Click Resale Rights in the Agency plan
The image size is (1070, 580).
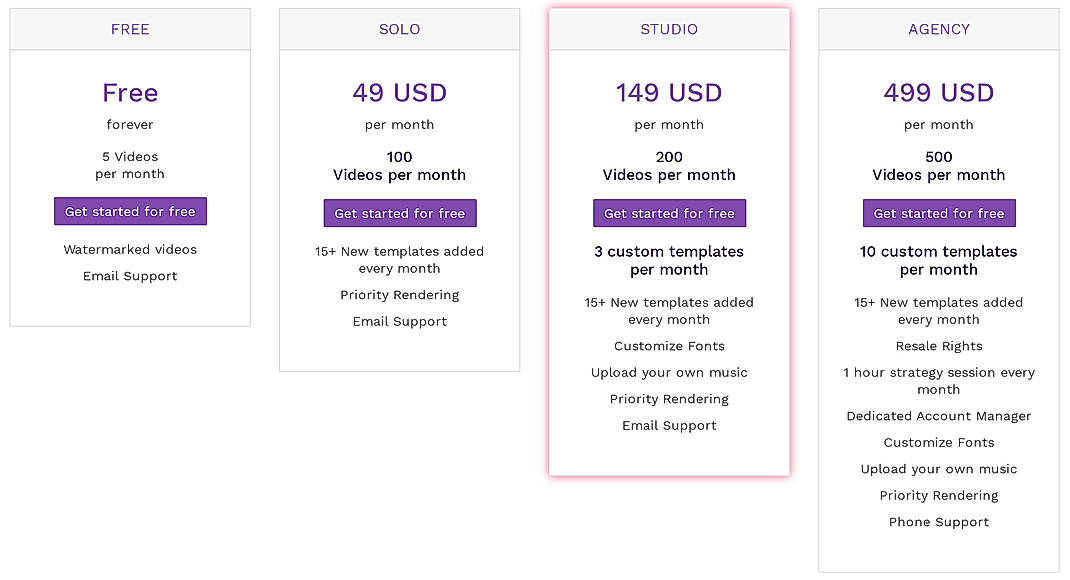click(x=938, y=345)
